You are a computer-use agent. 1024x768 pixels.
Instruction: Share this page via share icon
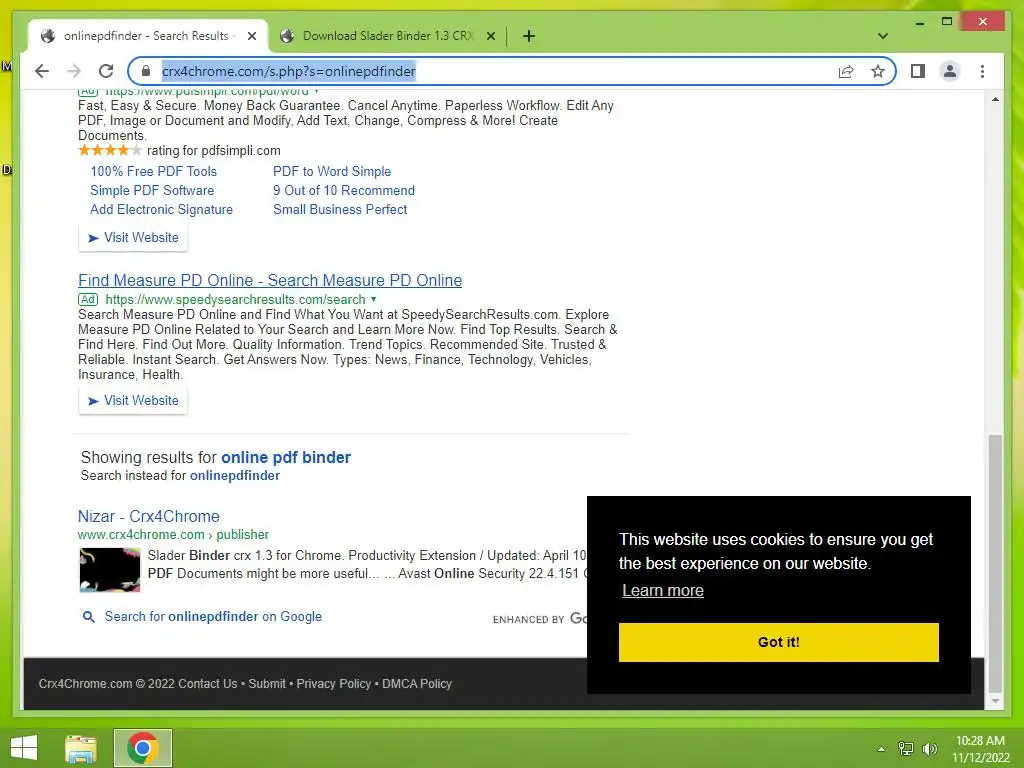point(846,71)
